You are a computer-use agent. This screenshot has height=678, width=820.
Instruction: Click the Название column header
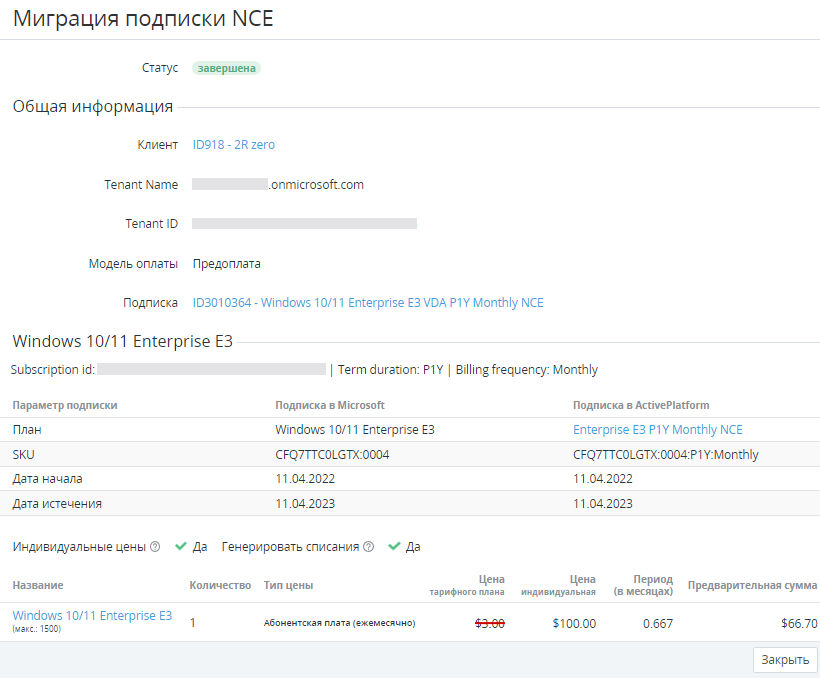pos(38,585)
